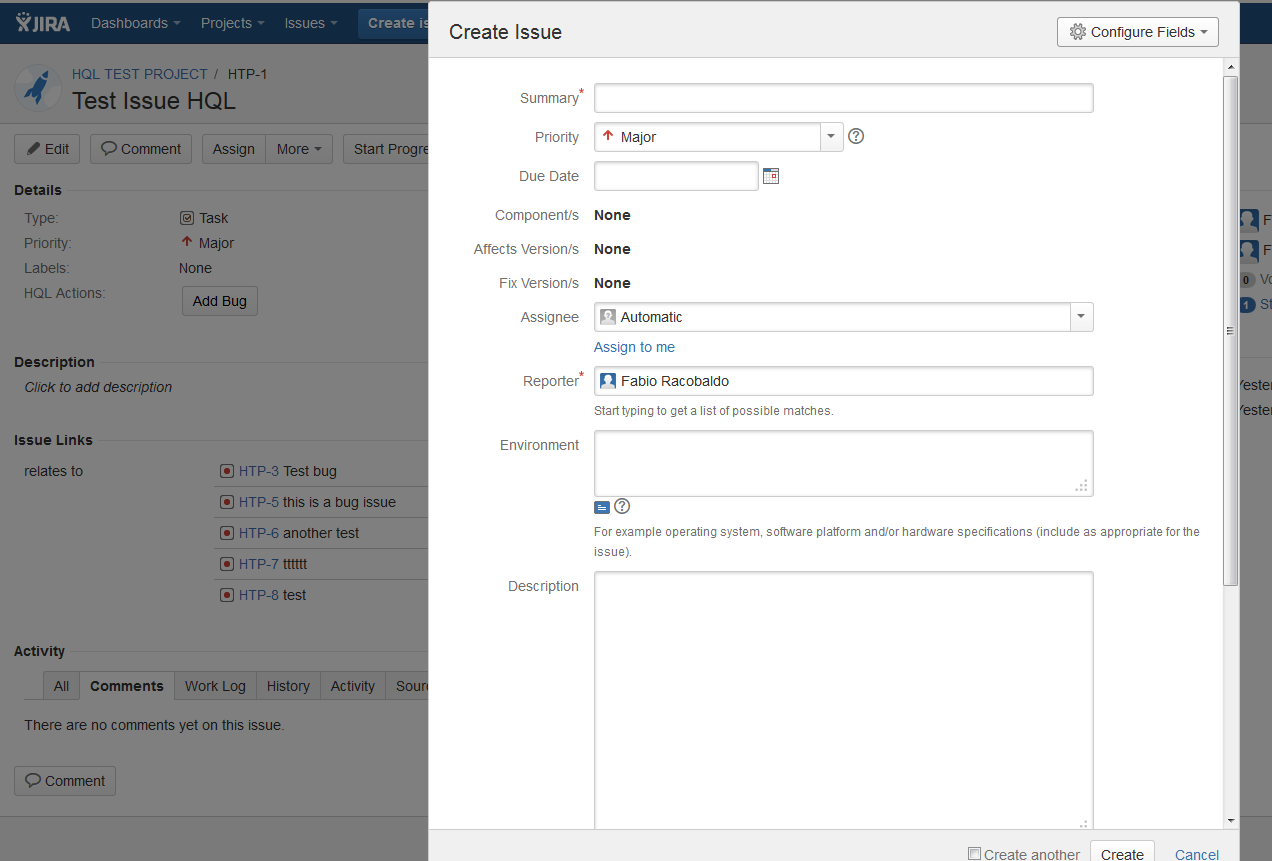
Task: Click the HQL Test Project rocket avatar
Action: (x=38, y=88)
